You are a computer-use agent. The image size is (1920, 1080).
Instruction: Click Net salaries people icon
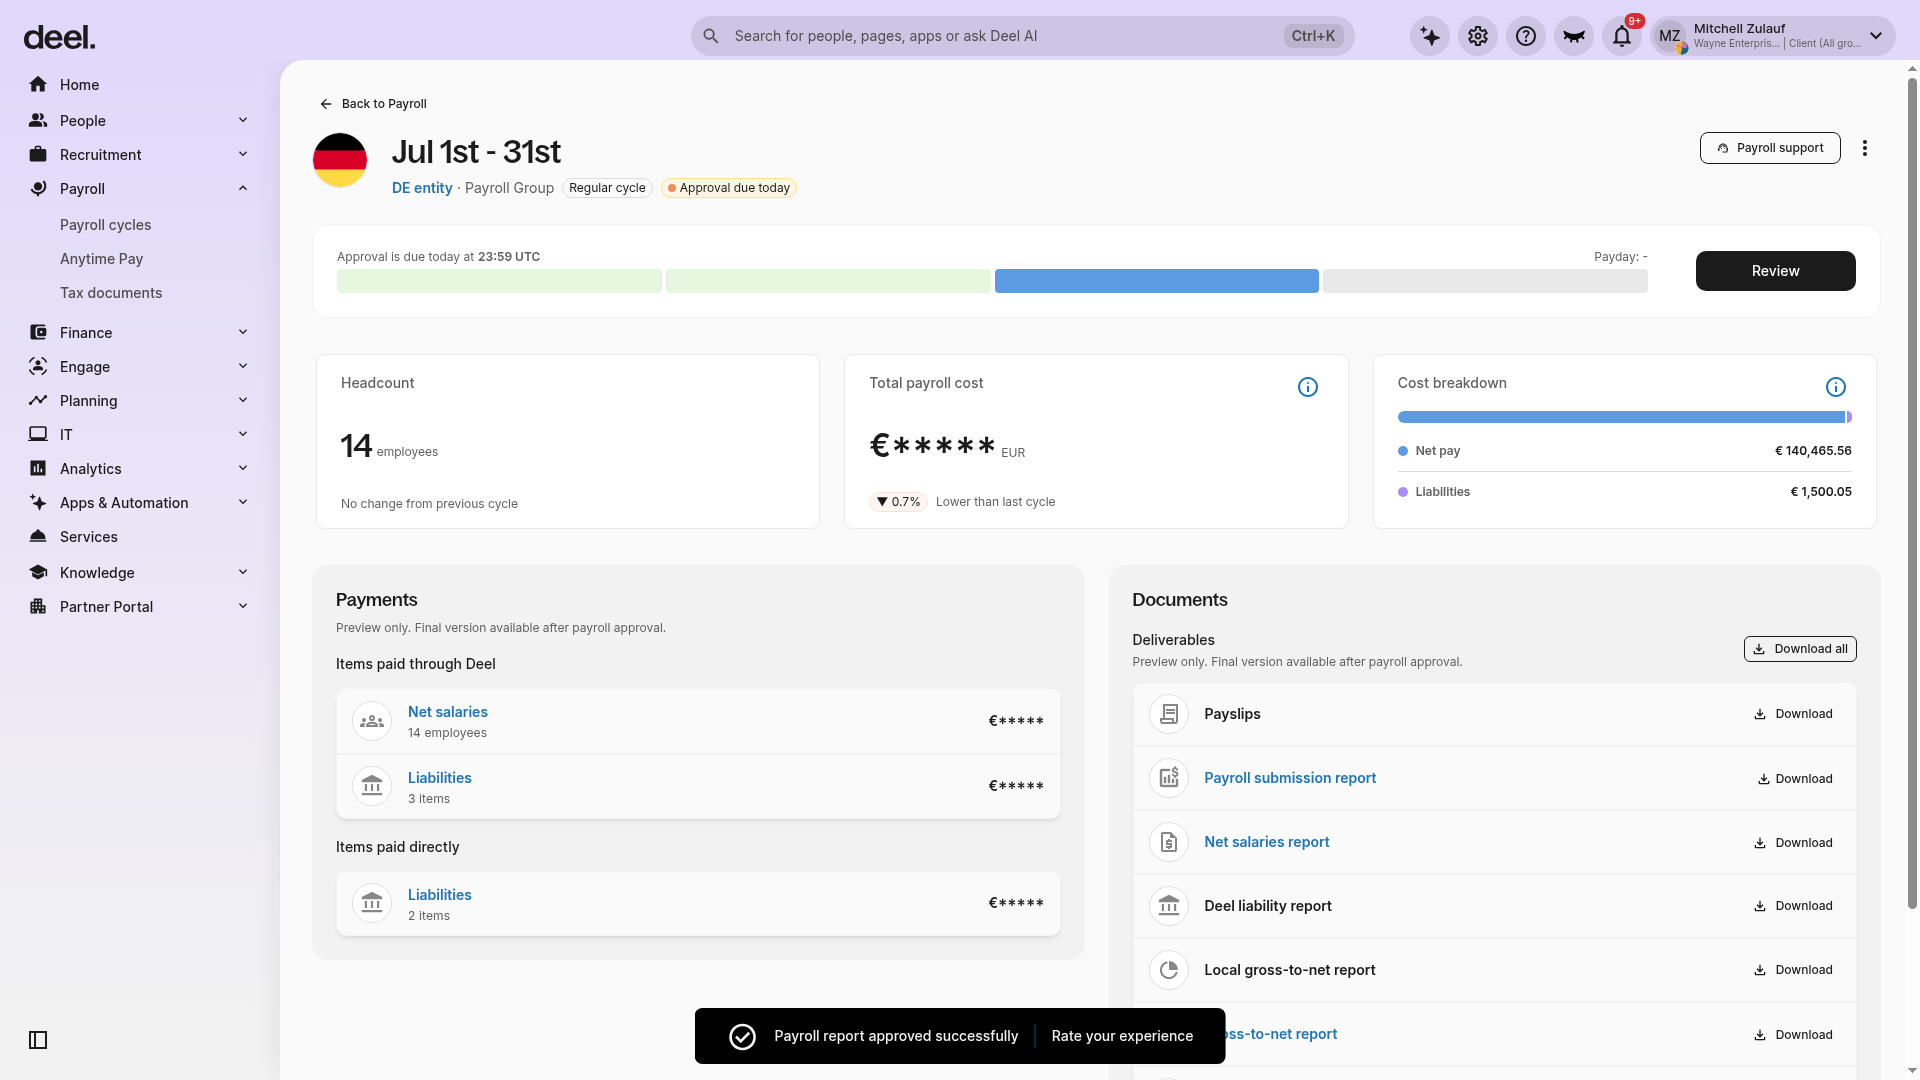(x=372, y=721)
